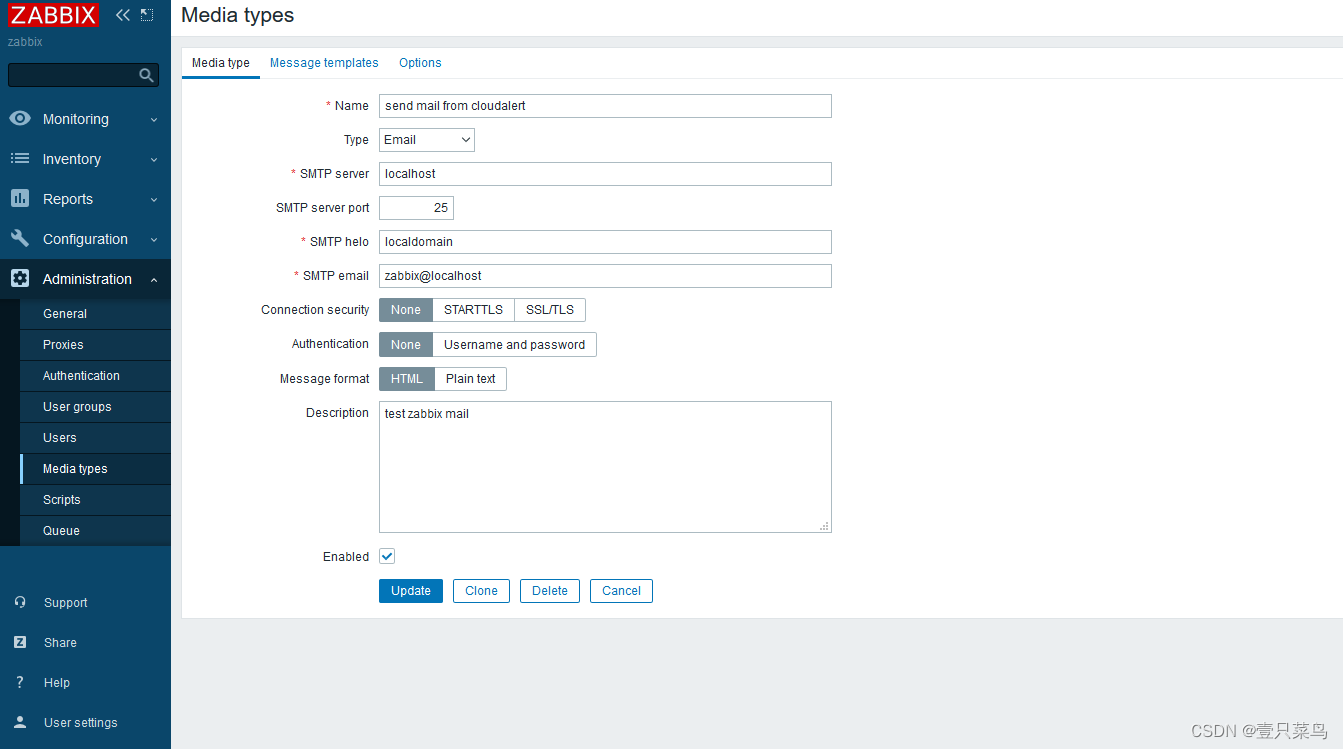Click the Monitoring eye icon
The width and height of the screenshot is (1343, 749).
(20, 118)
